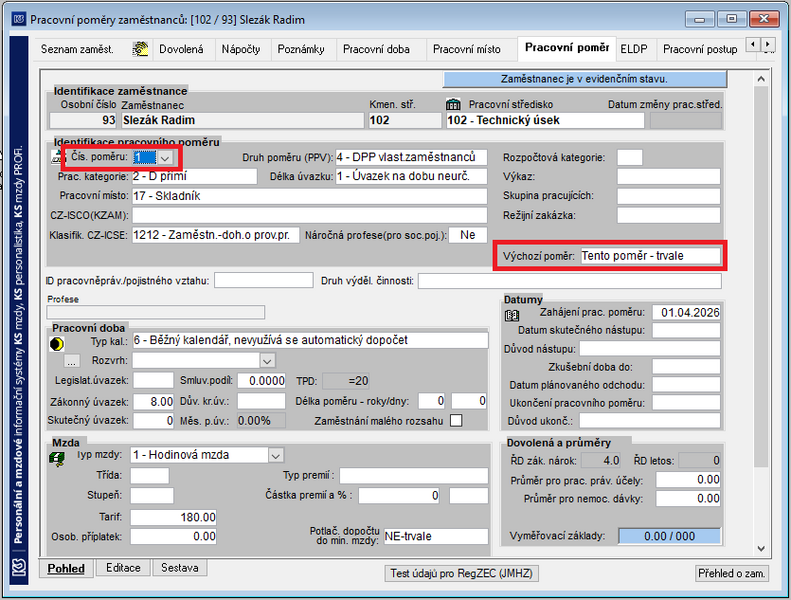
Task: Click the ellipsis button beside Rozvrh
Action: (x=72, y=361)
